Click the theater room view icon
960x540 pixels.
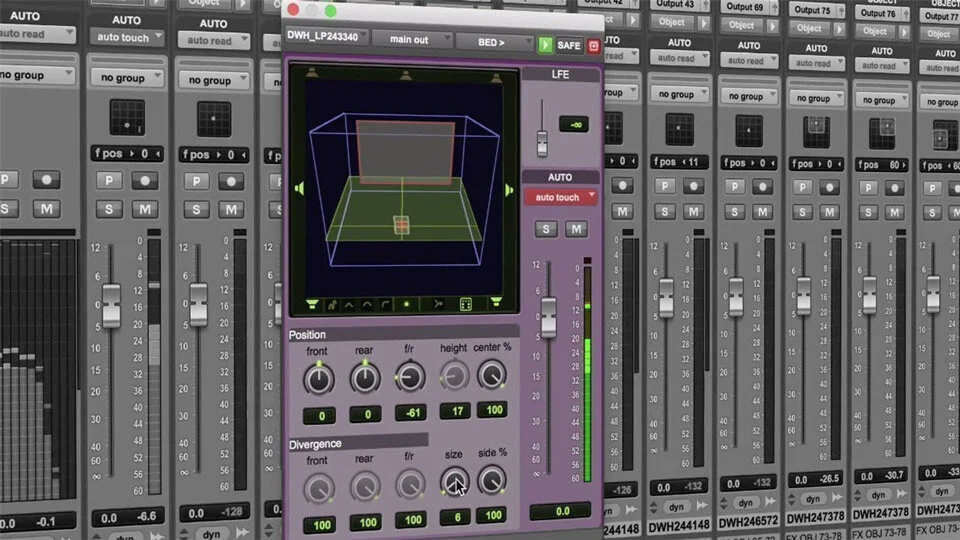[465, 304]
